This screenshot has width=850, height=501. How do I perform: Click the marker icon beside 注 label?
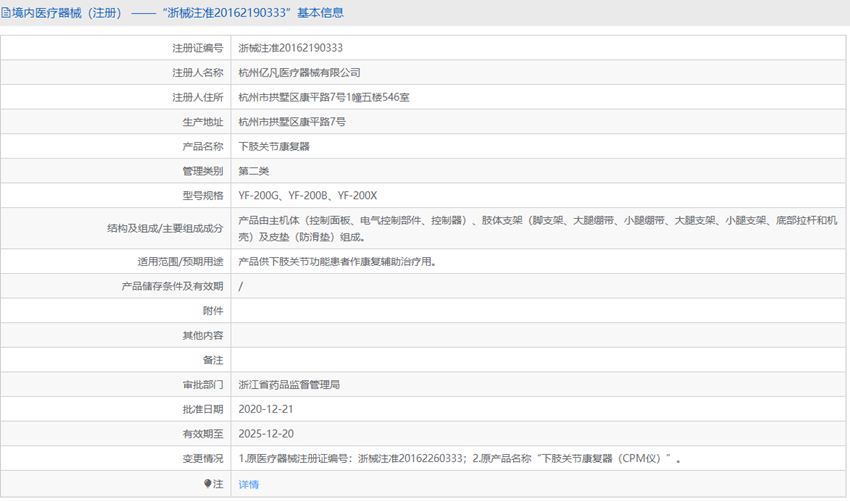(207, 484)
